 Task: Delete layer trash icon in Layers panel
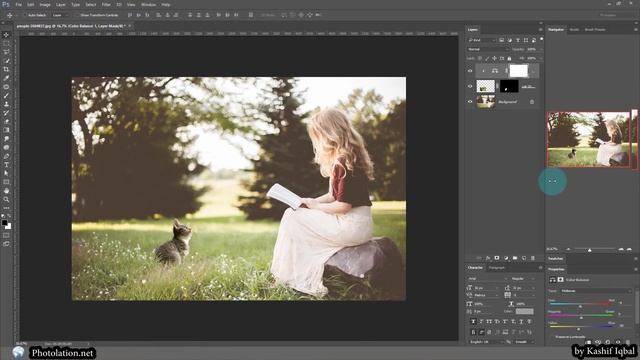pos(533,258)
